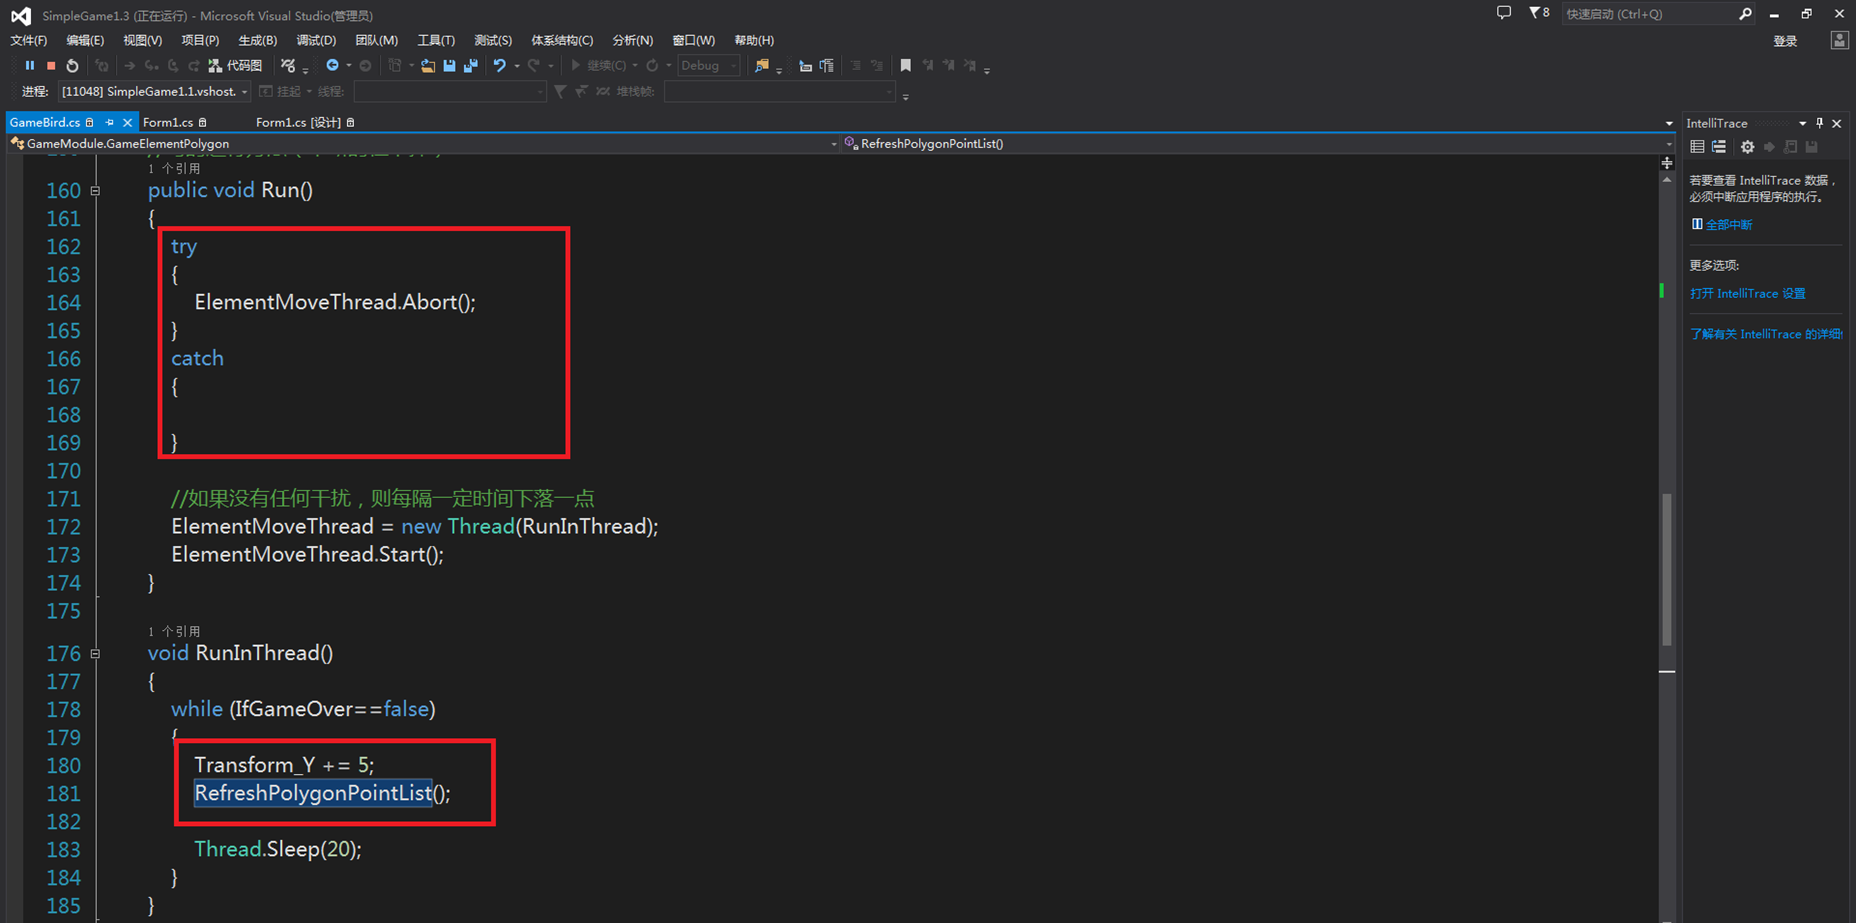Viewport: 1856px width, 923px height.
Task: Click the account picture icon
Action: point(1839,40)
